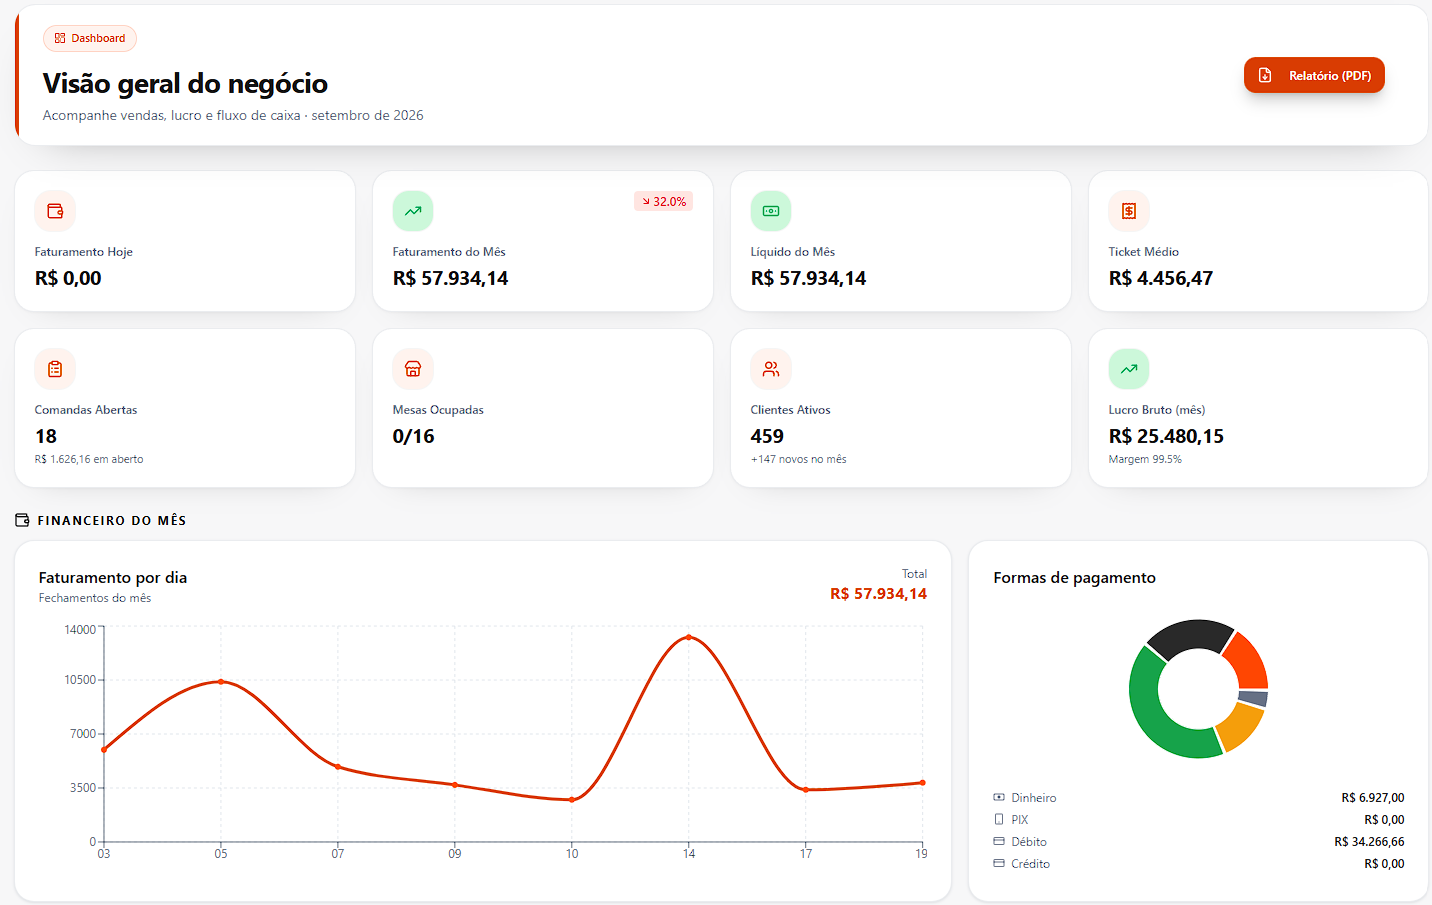Image resolution: width=1432 pixels, height=905 pixels.
Task: Click the Dashboard grid icon
Action: [60, 38]
